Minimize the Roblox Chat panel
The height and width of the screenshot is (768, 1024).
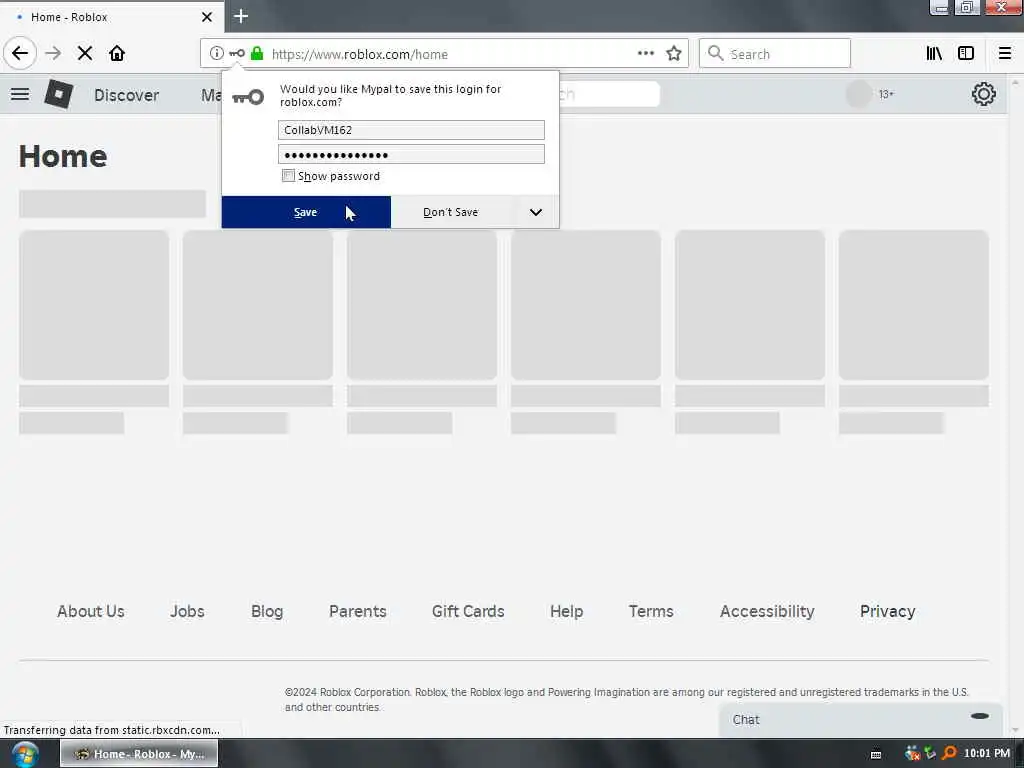point(980,716)
